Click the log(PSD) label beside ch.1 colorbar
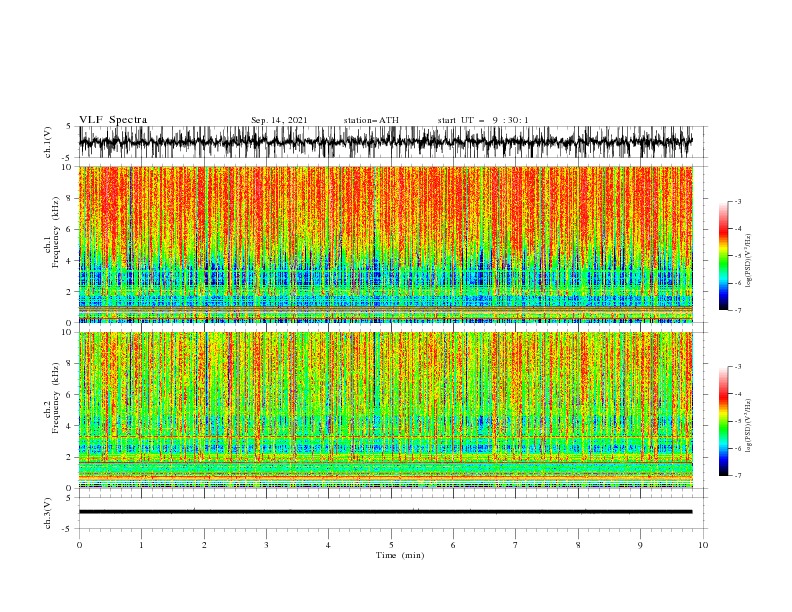The width and height of the screenshot is (792, 612). [x=748, y=261]
